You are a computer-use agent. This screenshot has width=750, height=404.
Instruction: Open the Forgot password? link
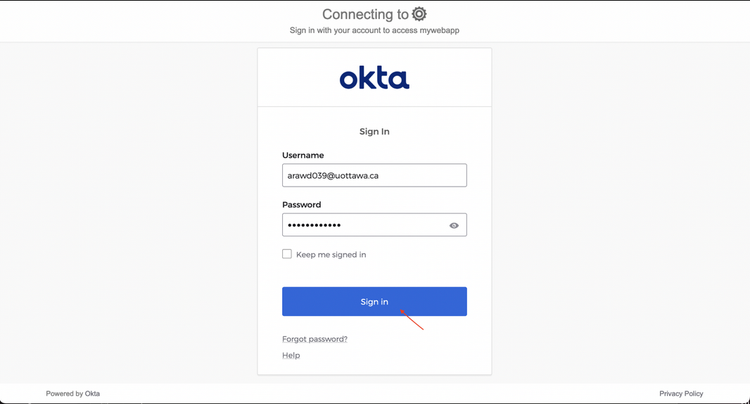pyautogui.click(x=315, y=339)
